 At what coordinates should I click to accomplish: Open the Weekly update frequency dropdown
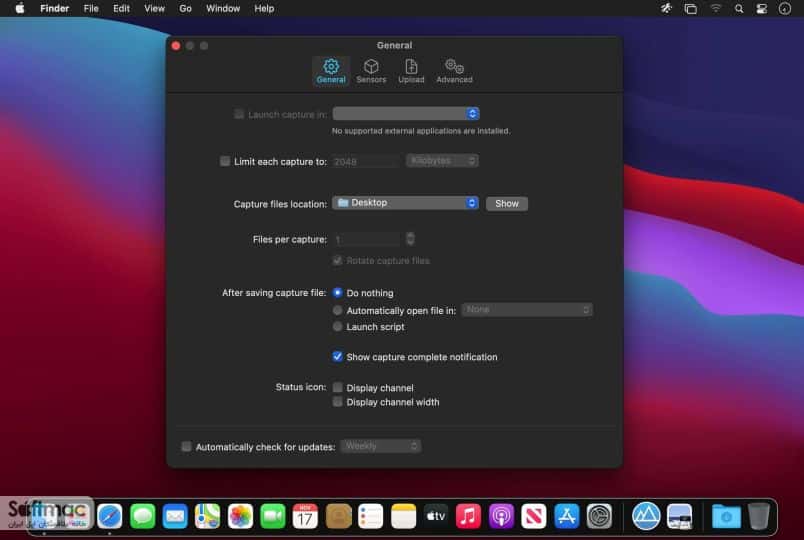[381, 446]
